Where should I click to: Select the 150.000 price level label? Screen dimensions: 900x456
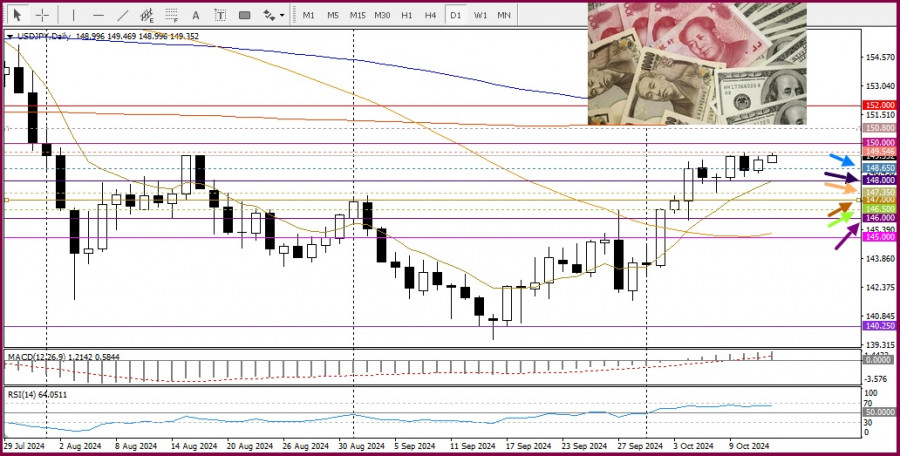[x=879, y=142]
